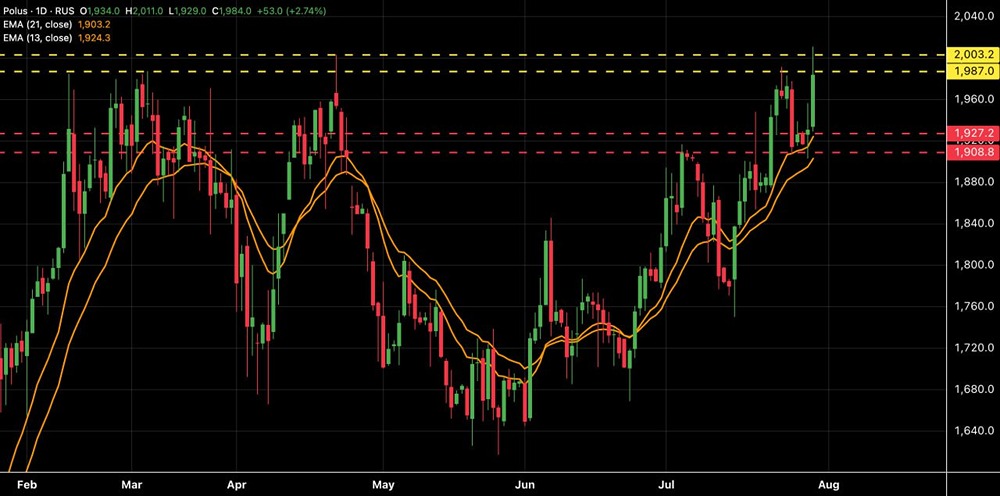Click the yellow 2,003.2 price label
This screenshot has height=496, width=1000.
pos(973,55)
